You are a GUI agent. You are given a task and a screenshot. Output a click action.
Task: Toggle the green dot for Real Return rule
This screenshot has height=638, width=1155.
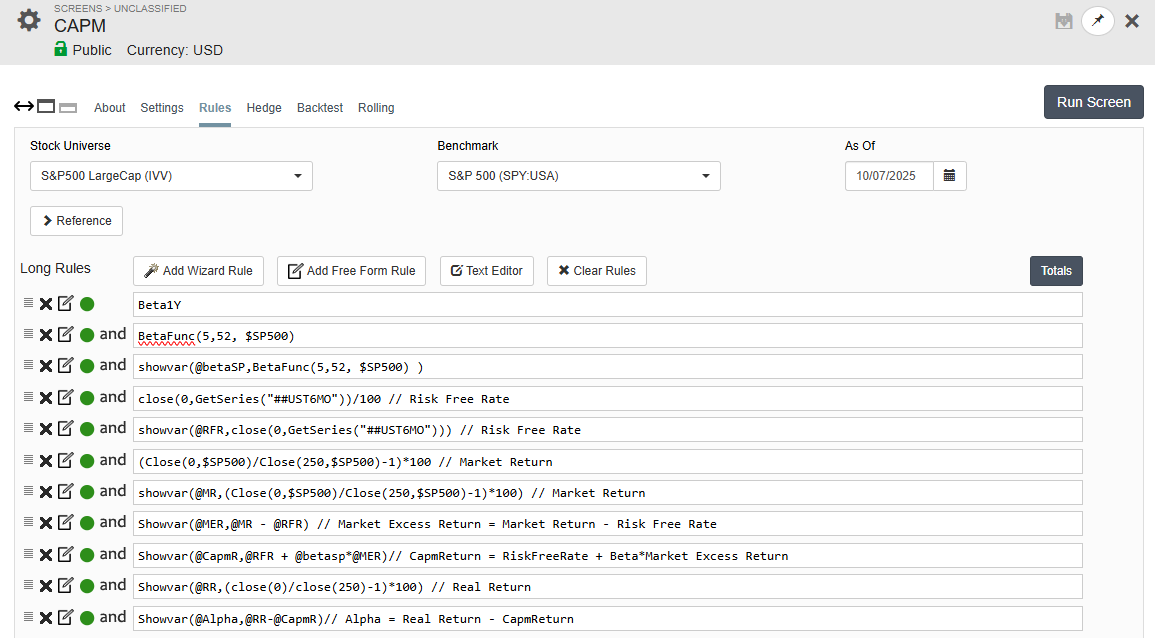click(x=87, y=586)
